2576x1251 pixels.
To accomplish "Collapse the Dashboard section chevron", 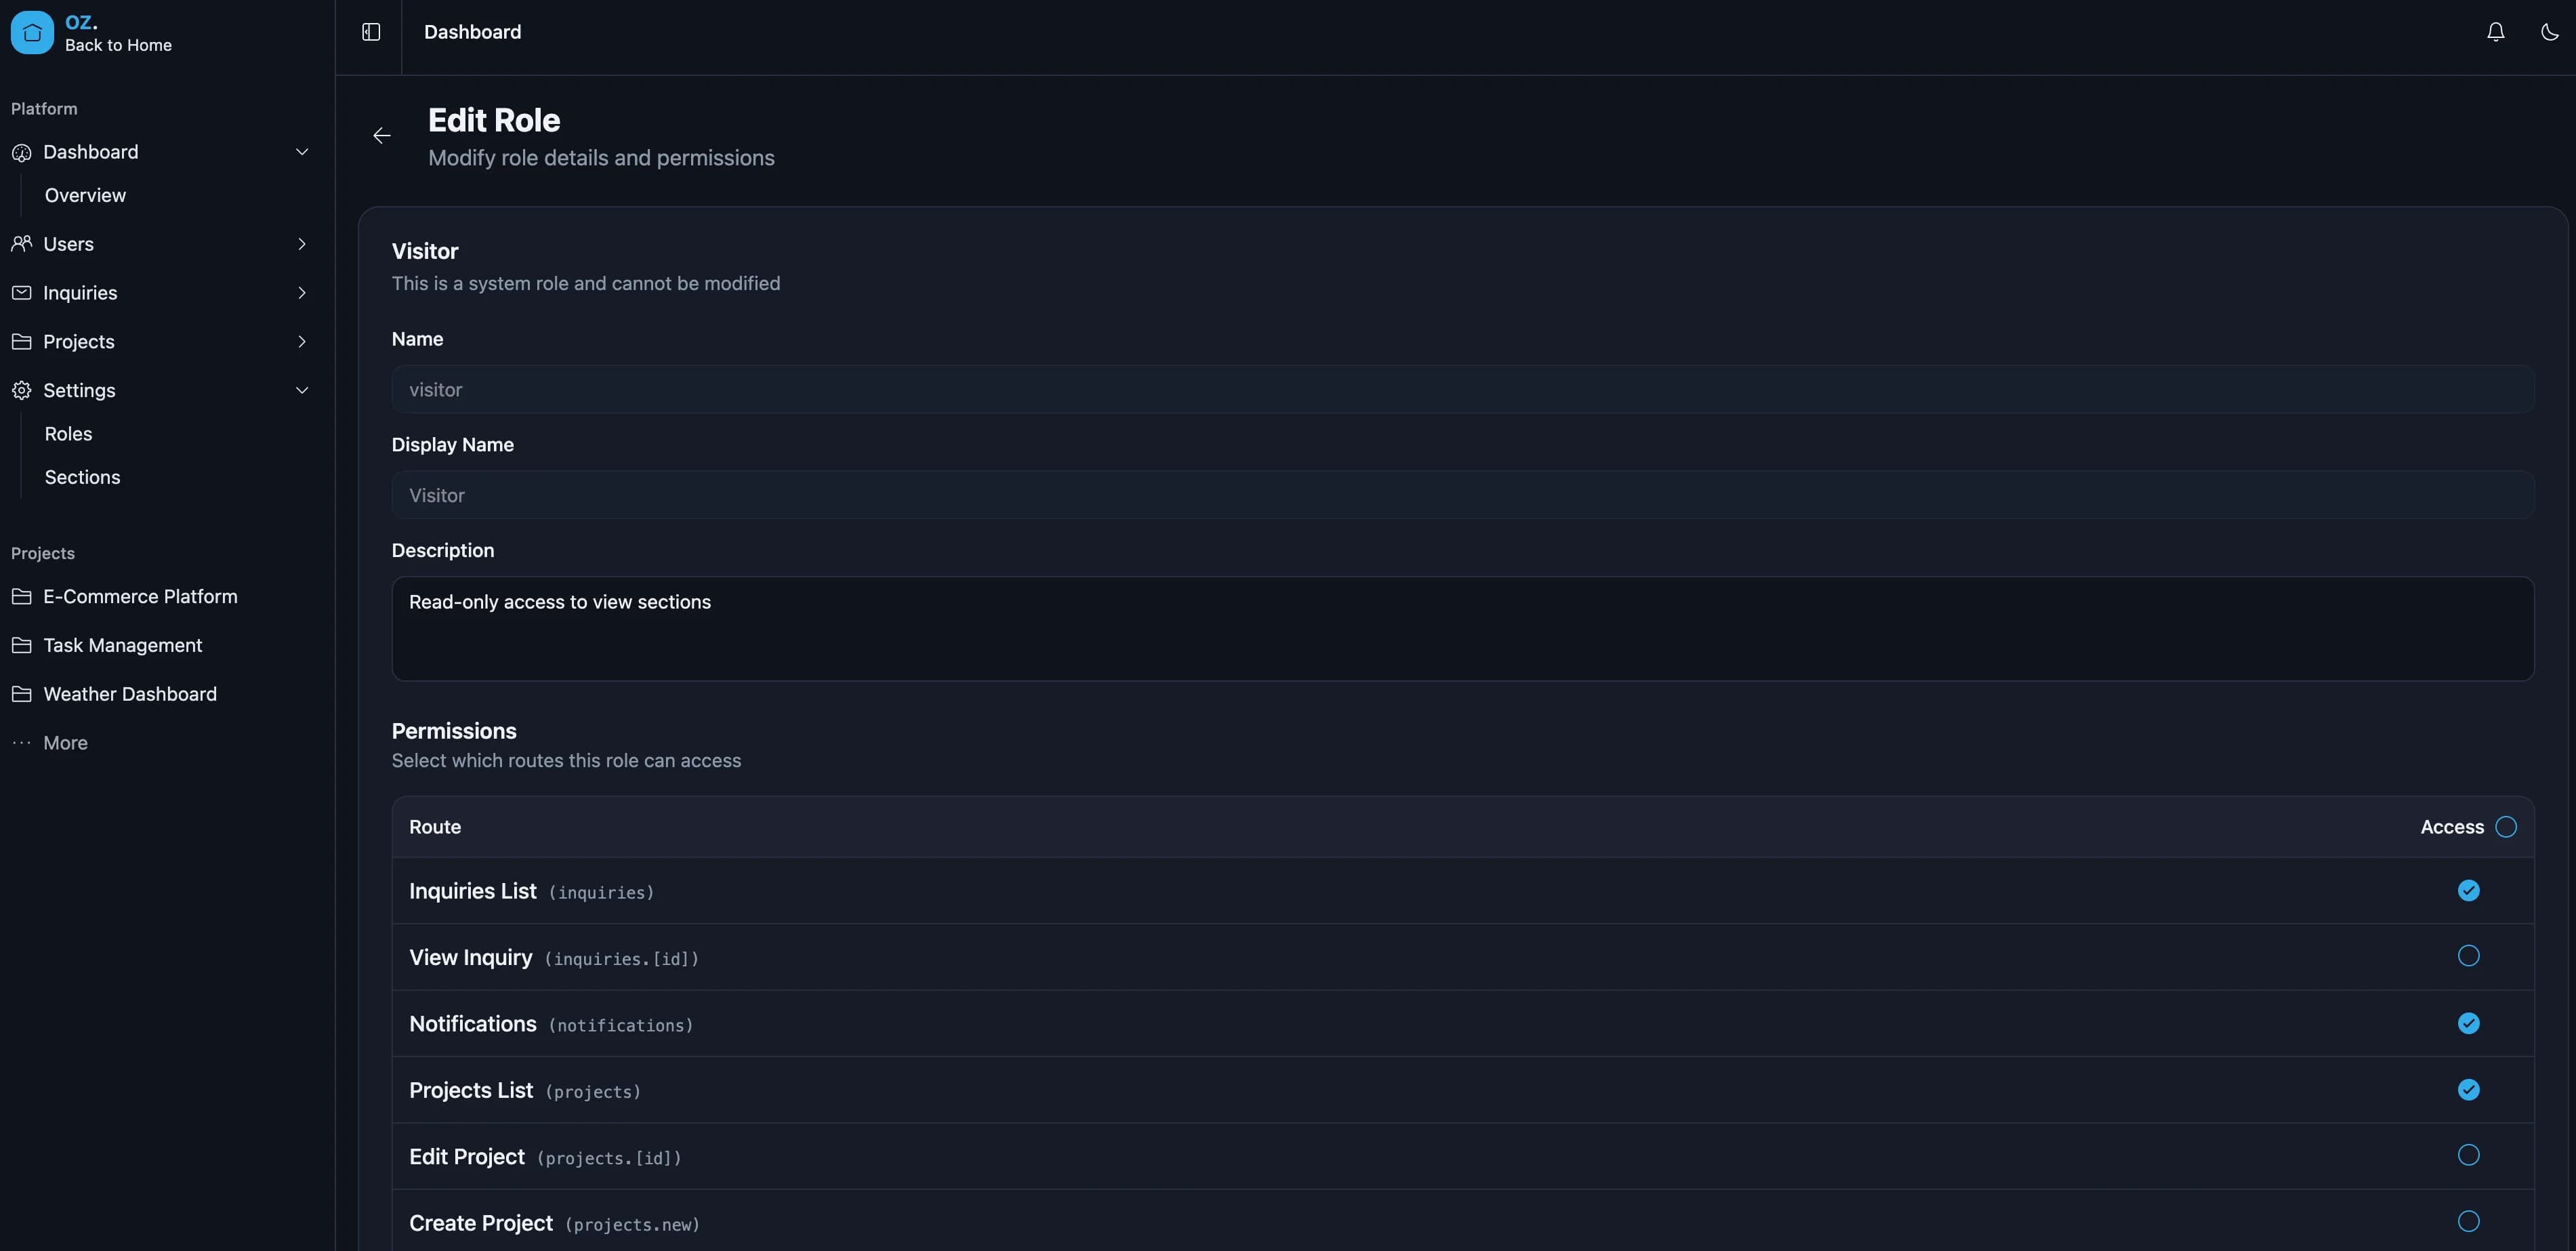I will pyautogui.click(x=302, y=151).
